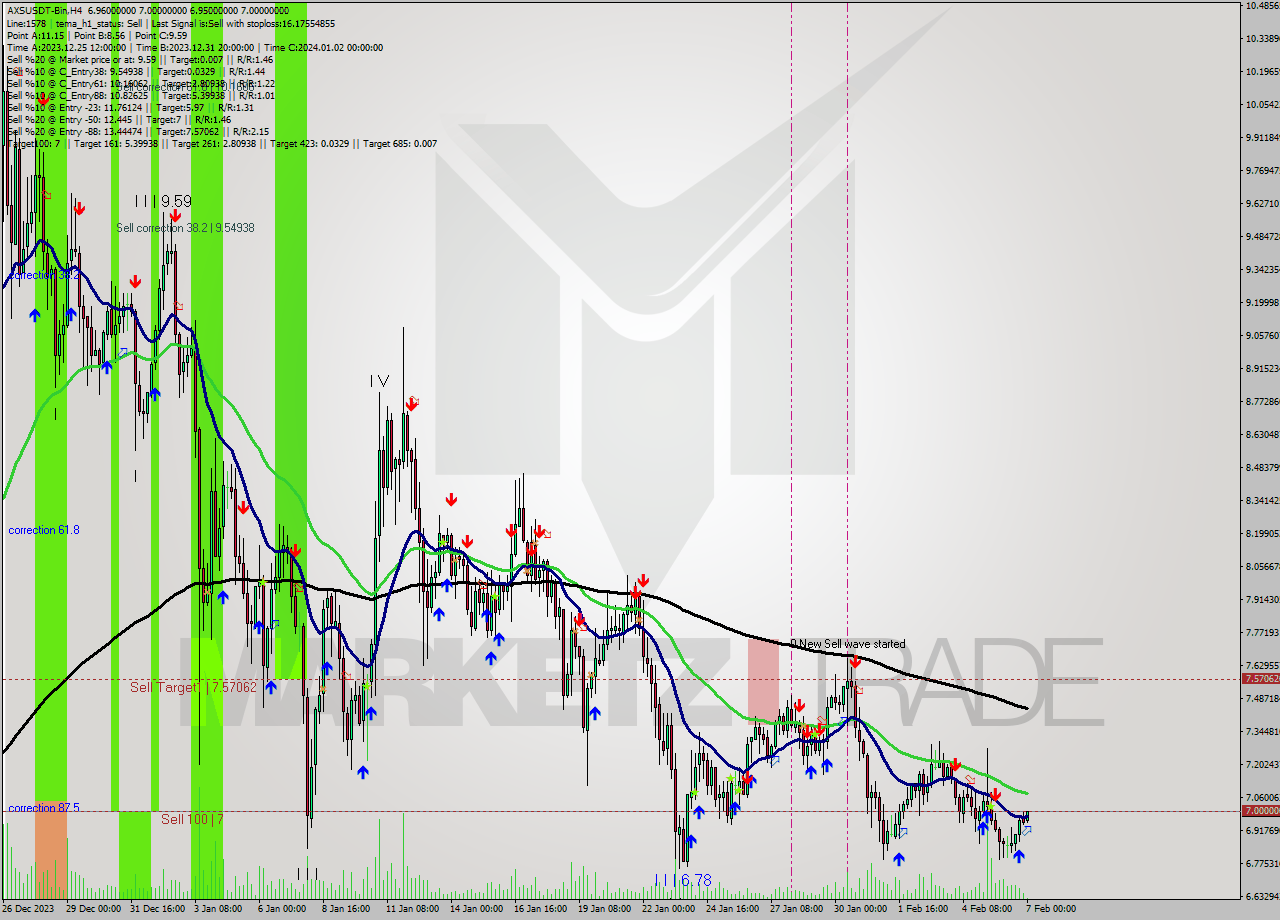Select the '24 Jan 16:00' time label
Viewport: 1280px width, 920px height.
pyautogui.click(x=733, y=909)
